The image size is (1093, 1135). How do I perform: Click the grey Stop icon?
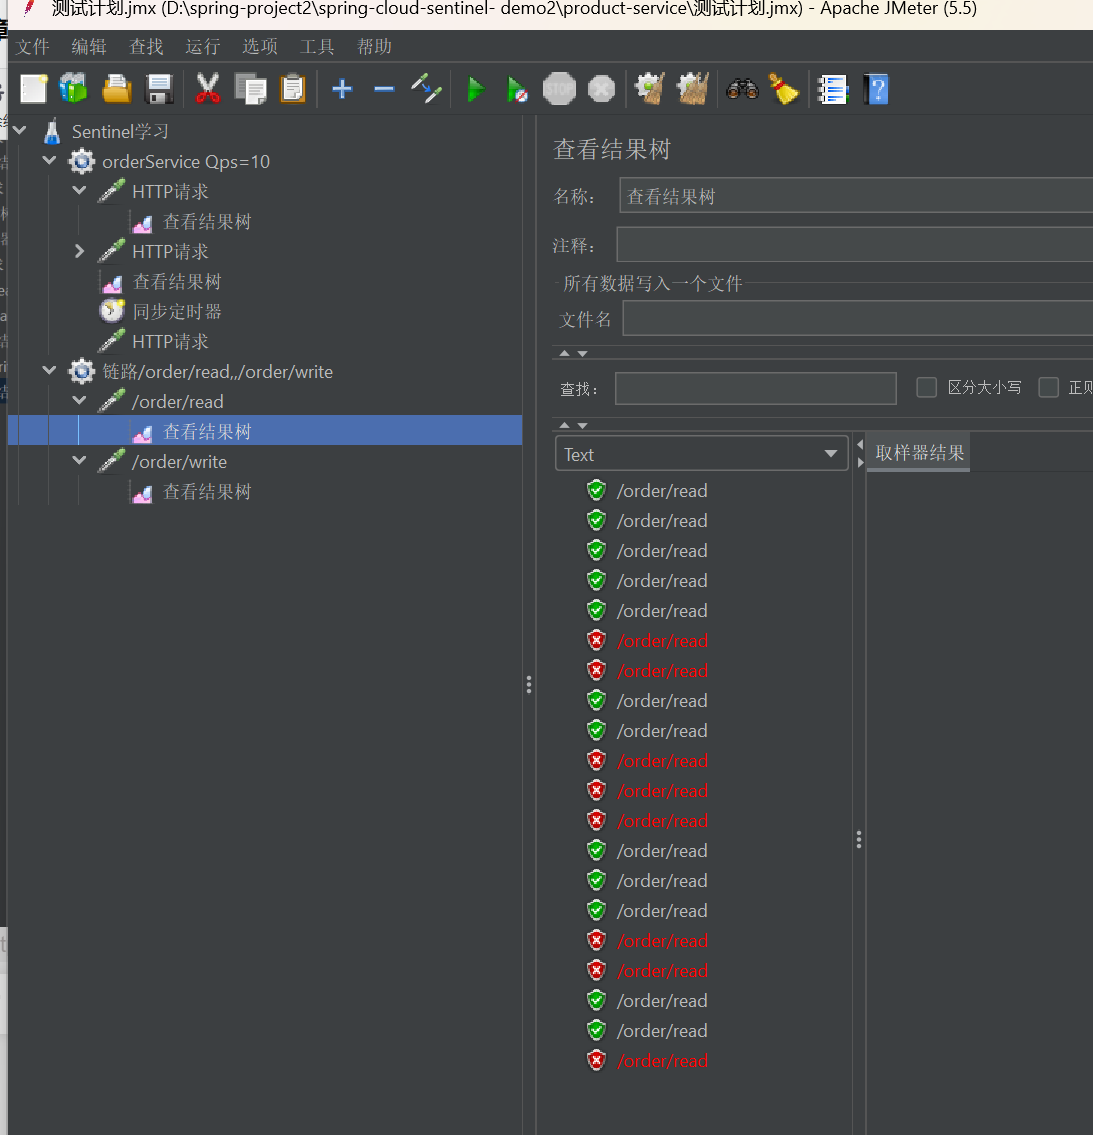point(559,90)
